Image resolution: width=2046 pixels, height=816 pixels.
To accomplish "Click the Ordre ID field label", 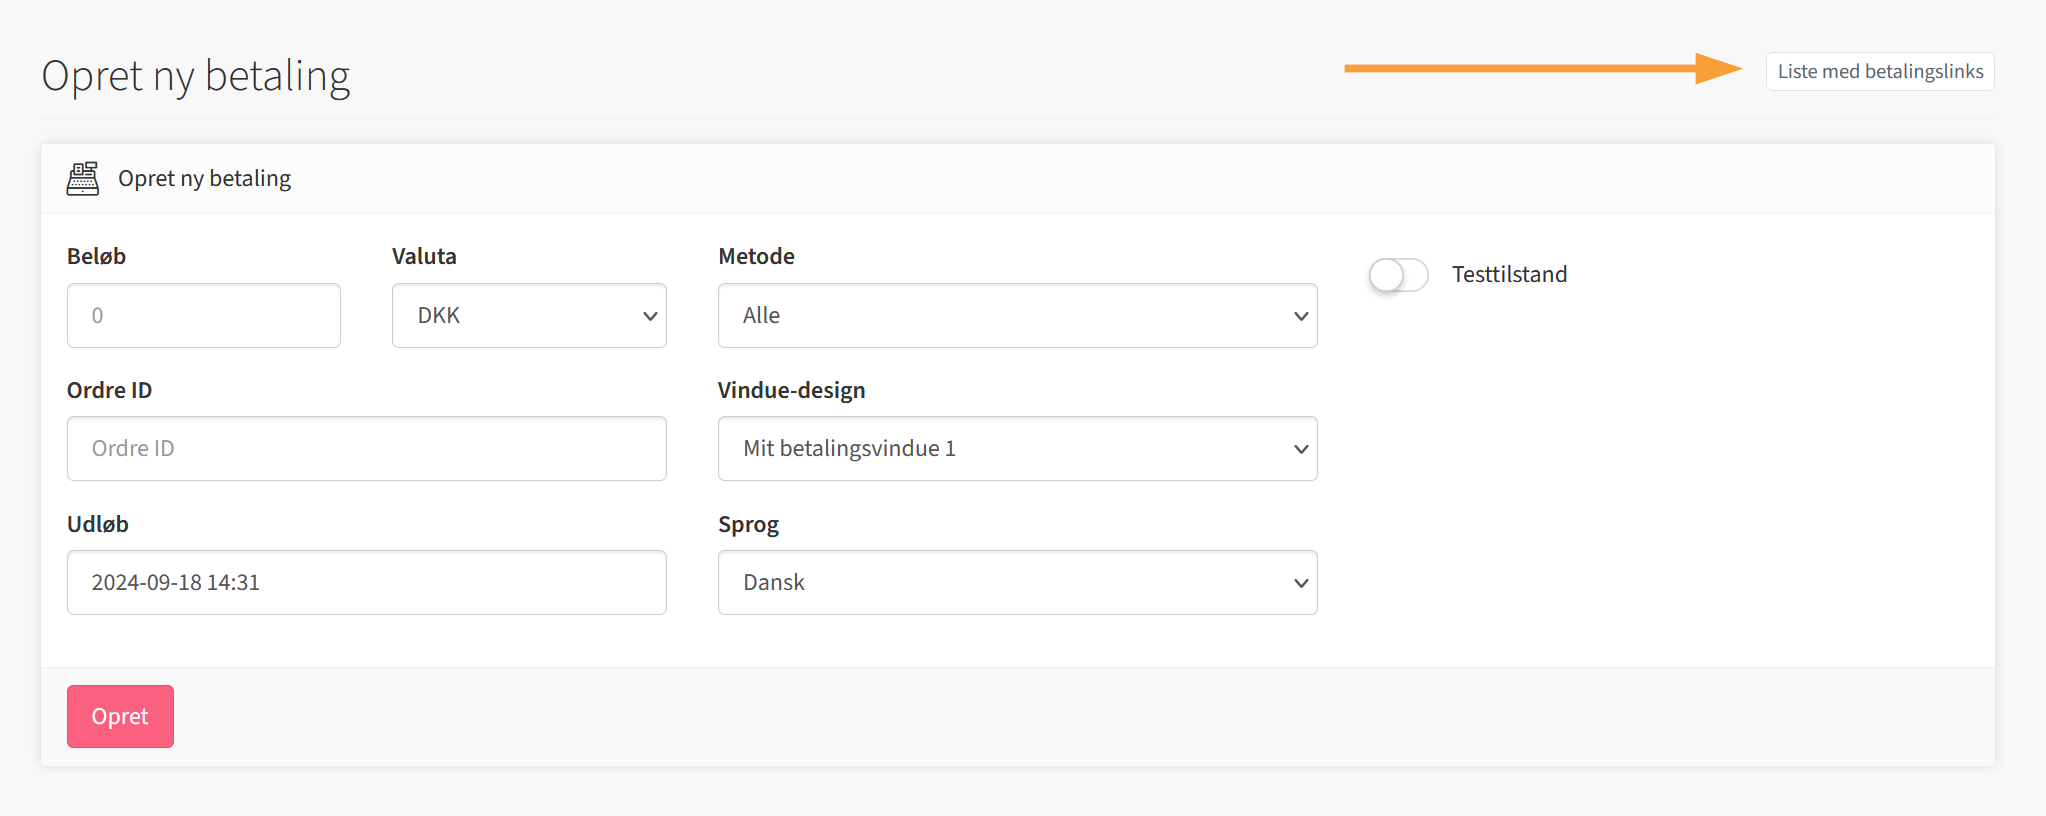I will point(109,390).
